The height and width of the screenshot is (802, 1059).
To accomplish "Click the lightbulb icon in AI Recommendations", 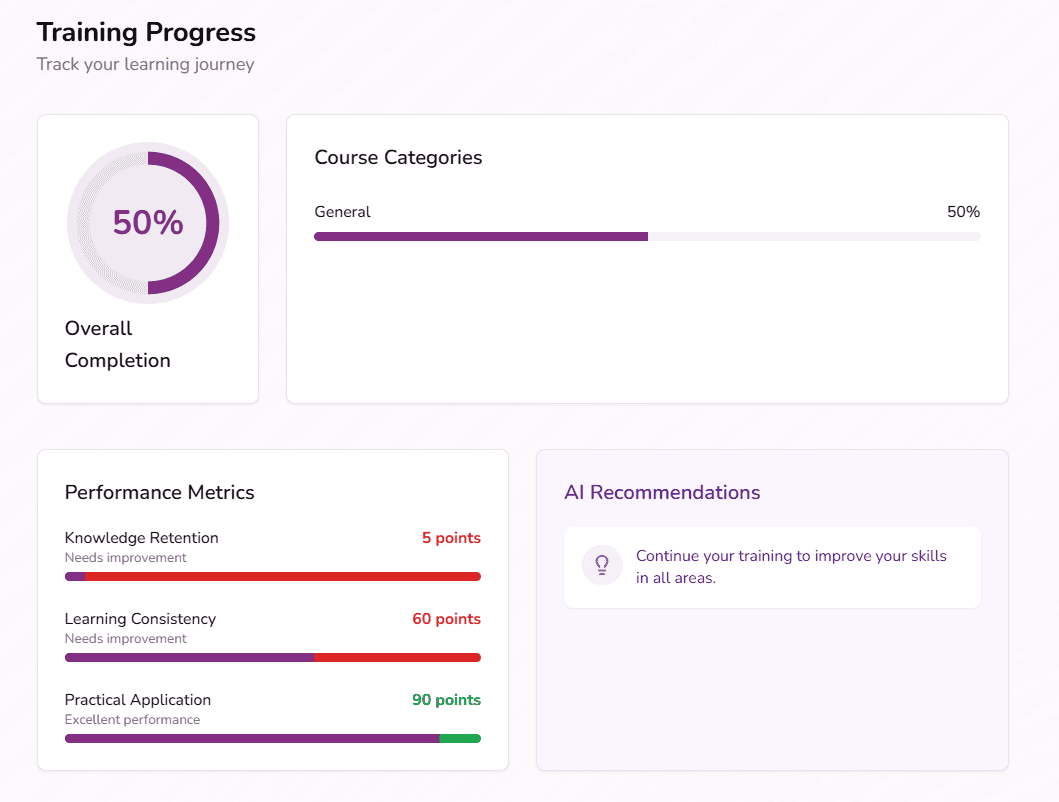I will coord(602,565).
